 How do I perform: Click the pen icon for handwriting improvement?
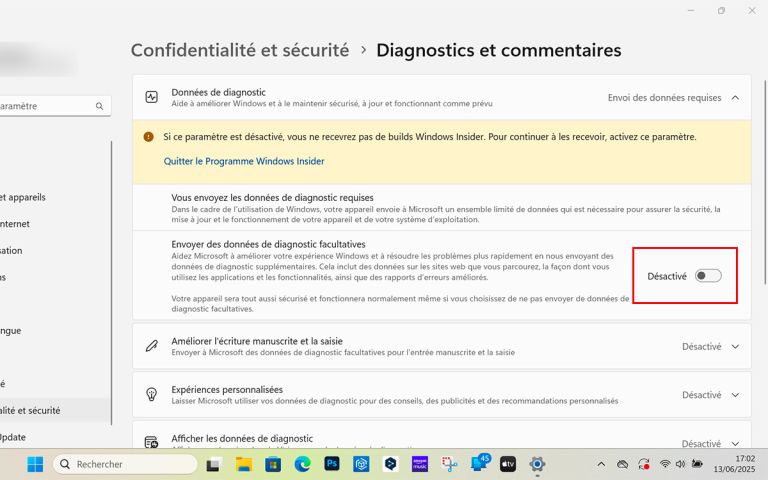tap(152, 347)
